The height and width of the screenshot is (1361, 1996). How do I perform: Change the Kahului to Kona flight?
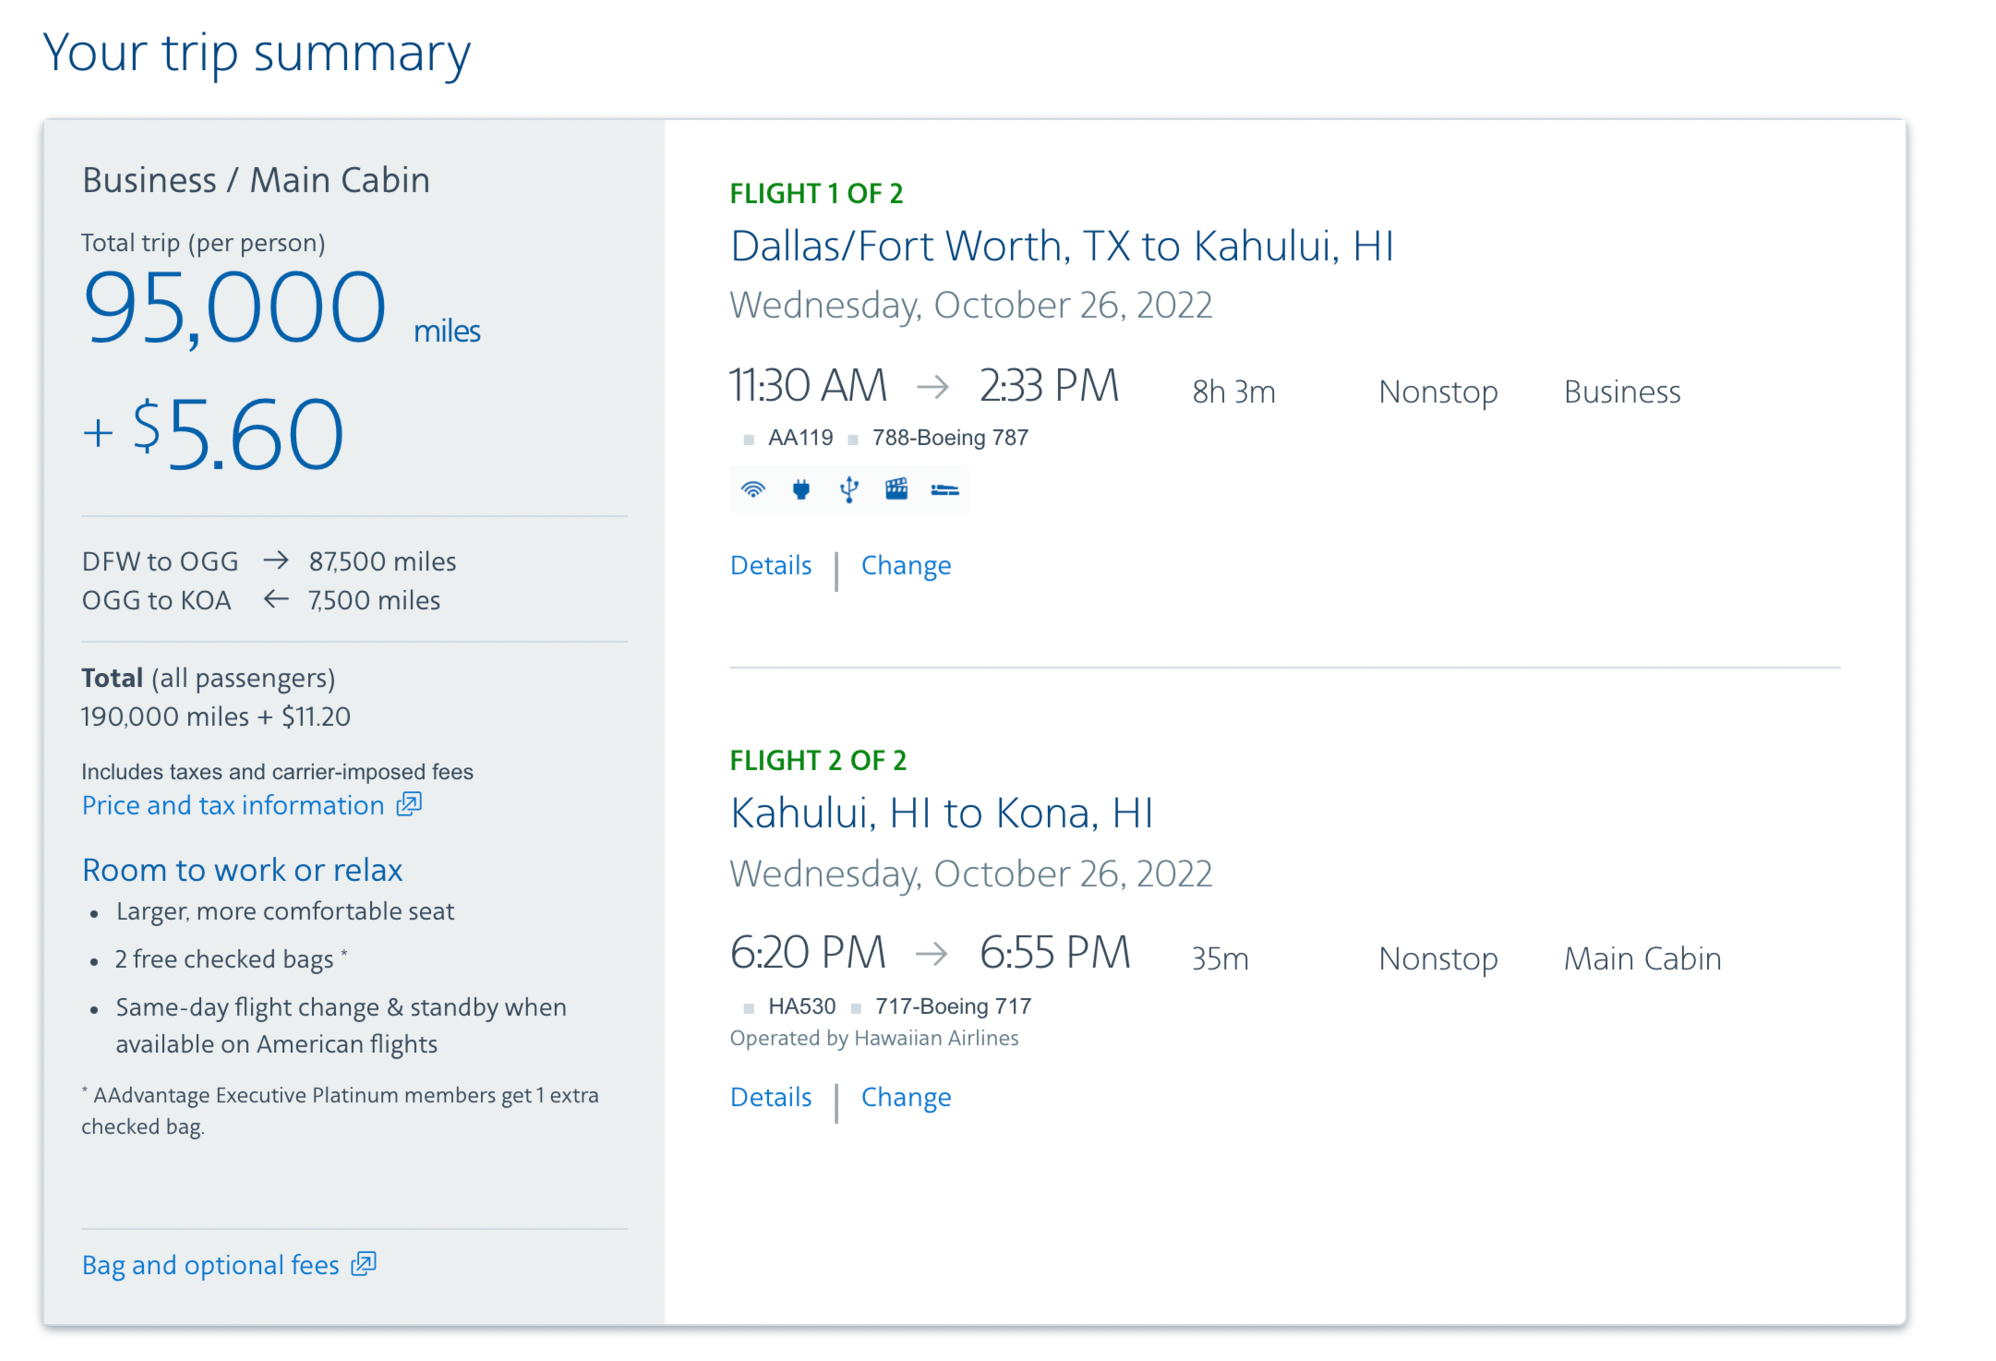click(906, 1097)
